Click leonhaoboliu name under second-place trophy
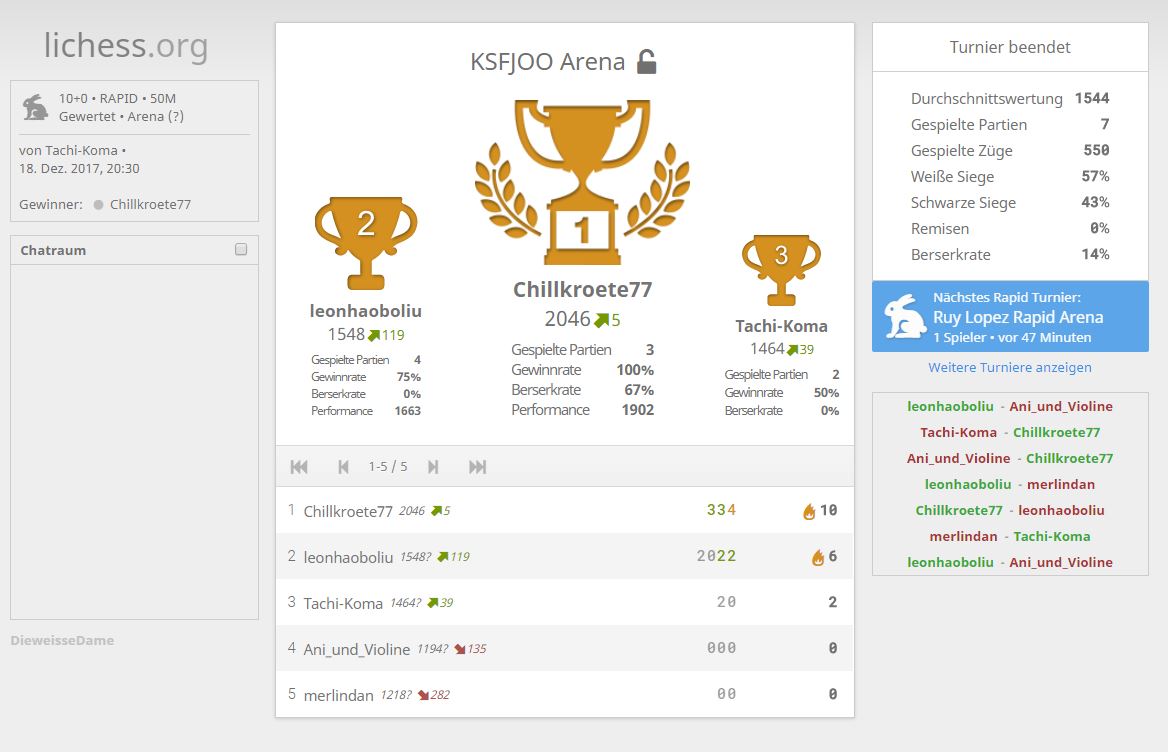The image size is (1168, 752). 366,311
